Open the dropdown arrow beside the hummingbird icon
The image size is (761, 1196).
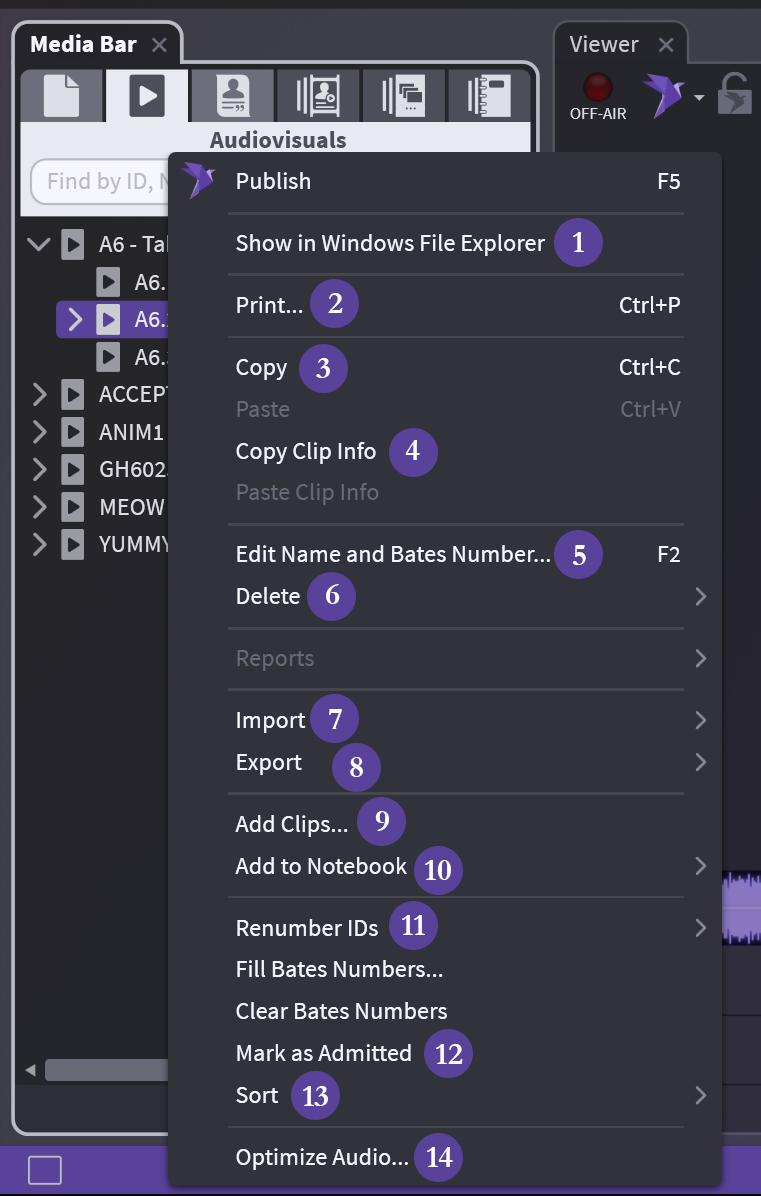(x=698, y=98)
